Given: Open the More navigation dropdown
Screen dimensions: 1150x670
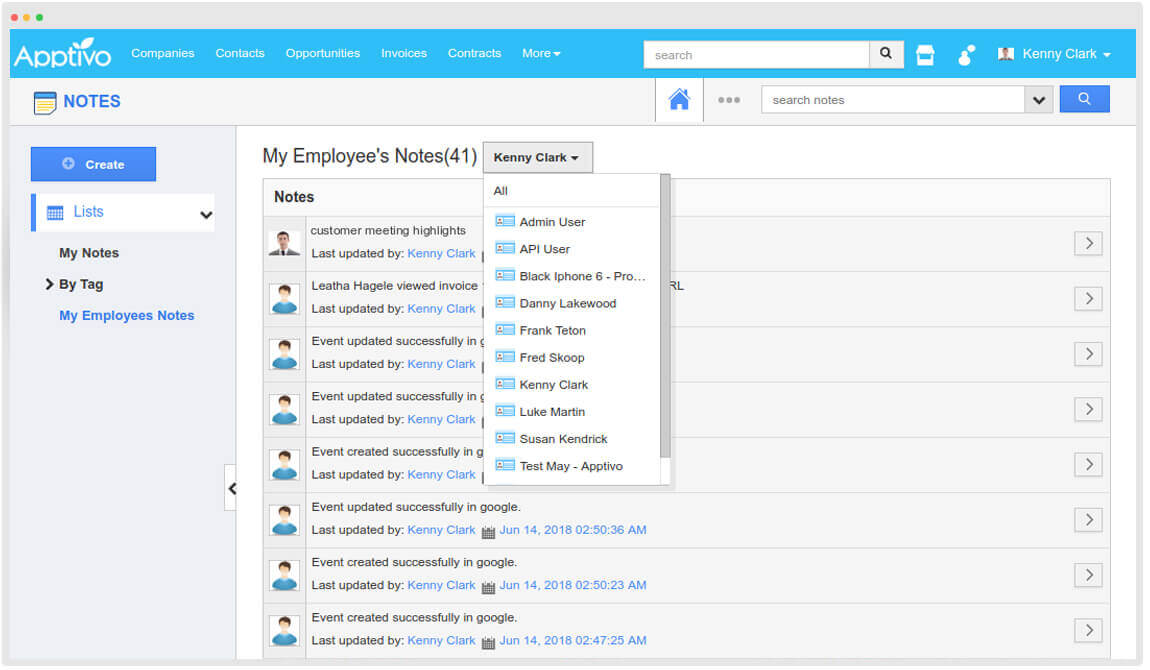Looking at the screenshot, I should coord(540,53).
